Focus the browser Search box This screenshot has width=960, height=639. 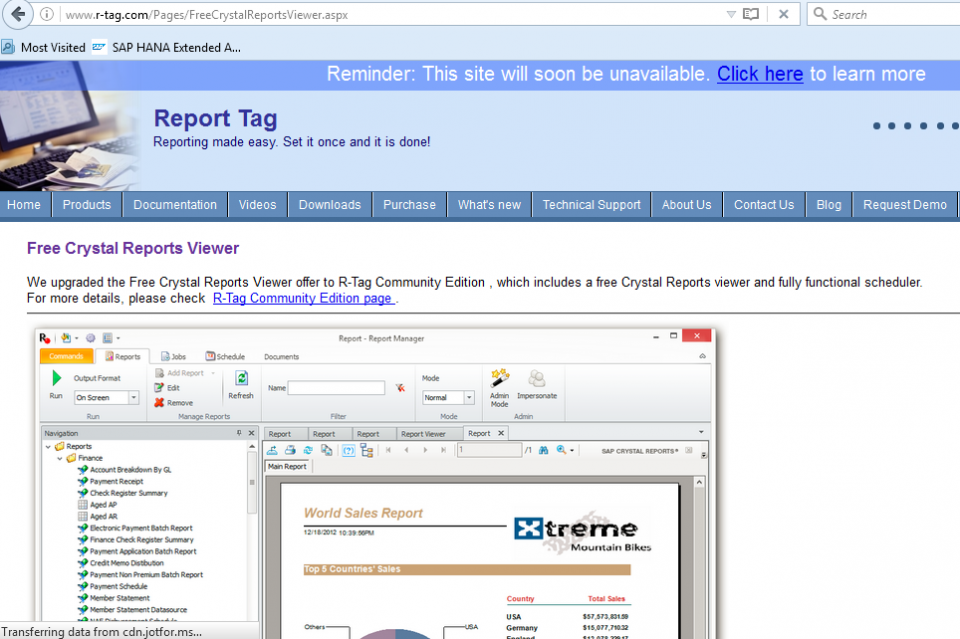[885, 14]
